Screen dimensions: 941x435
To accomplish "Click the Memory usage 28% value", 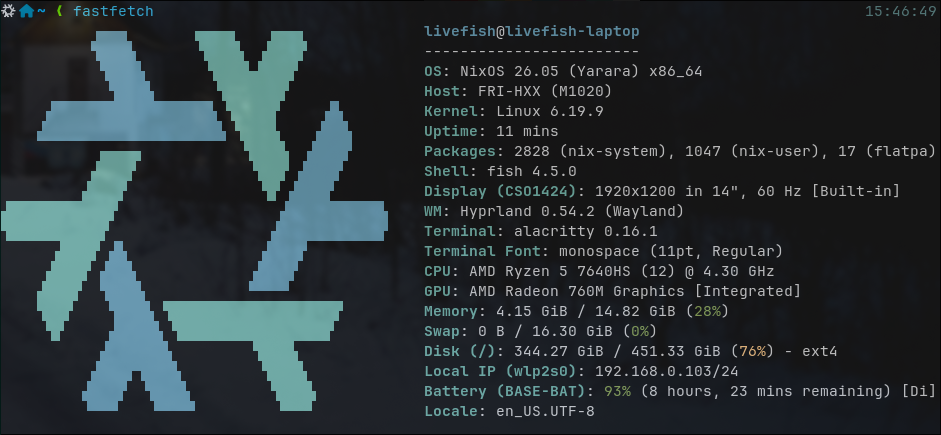I will pyautogui.click(x=706, y=310).
